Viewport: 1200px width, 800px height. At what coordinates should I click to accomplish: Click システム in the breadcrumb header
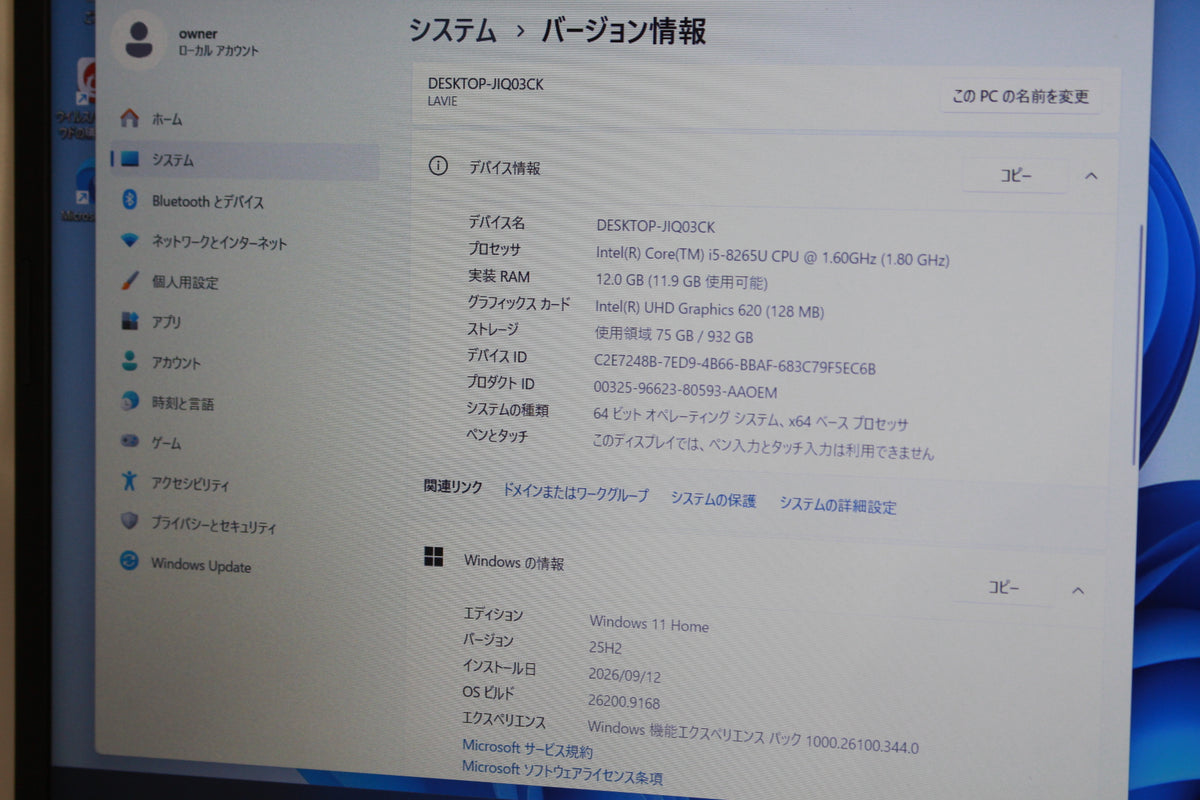click(453, 30)
